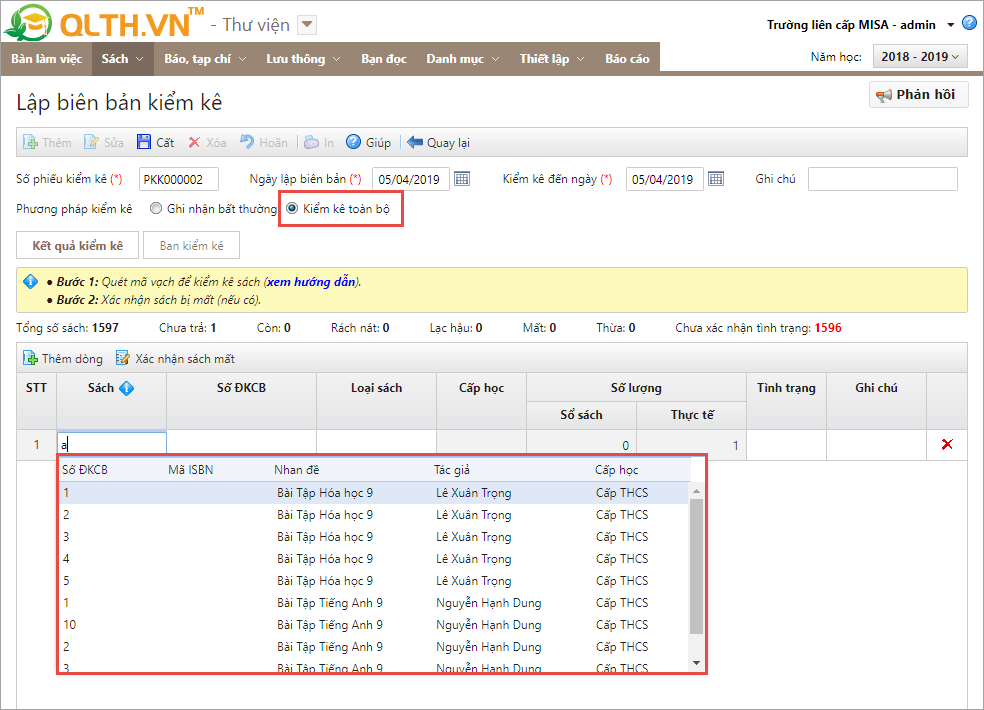Select Bài Tập Hóa học 9 with Số ĐKCB 5

click(374, 581)
